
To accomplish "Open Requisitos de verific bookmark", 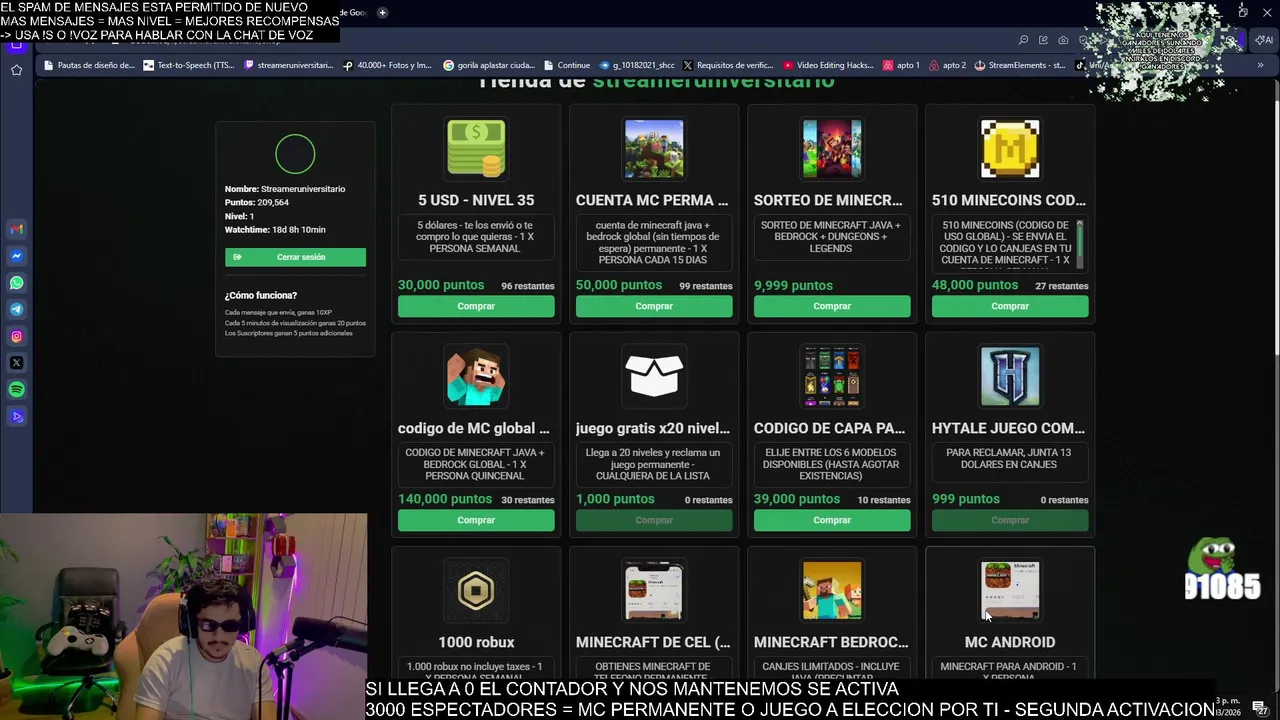I will point(729,65).
